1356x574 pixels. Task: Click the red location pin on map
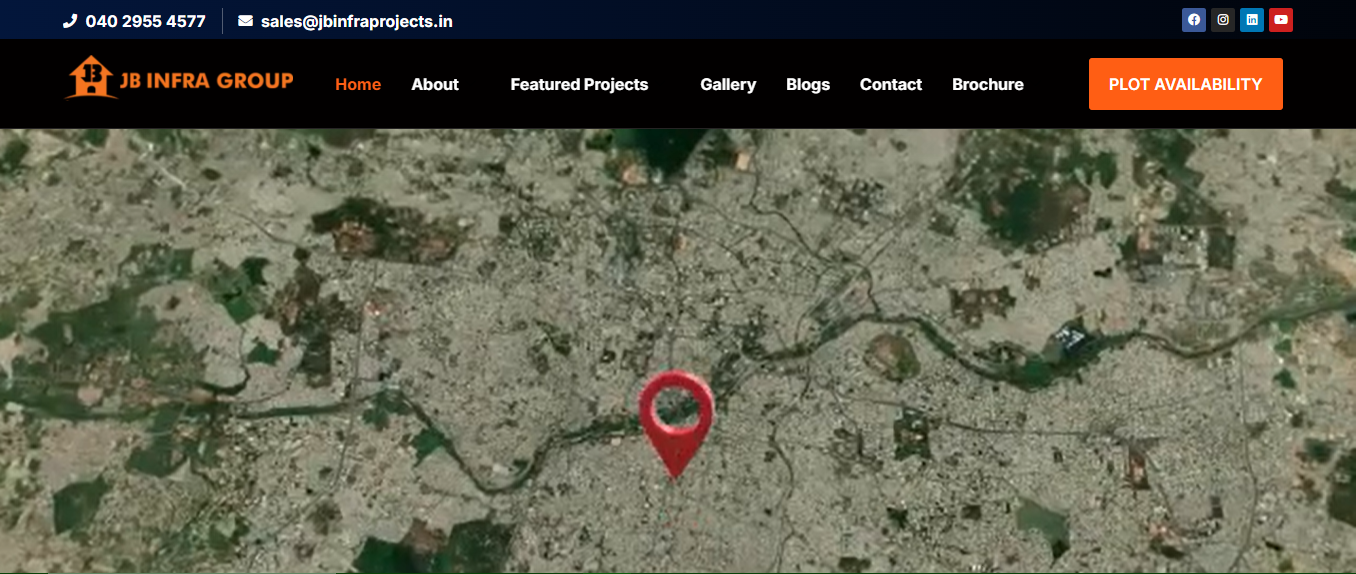pyautogui.click(x=676, y=416)
